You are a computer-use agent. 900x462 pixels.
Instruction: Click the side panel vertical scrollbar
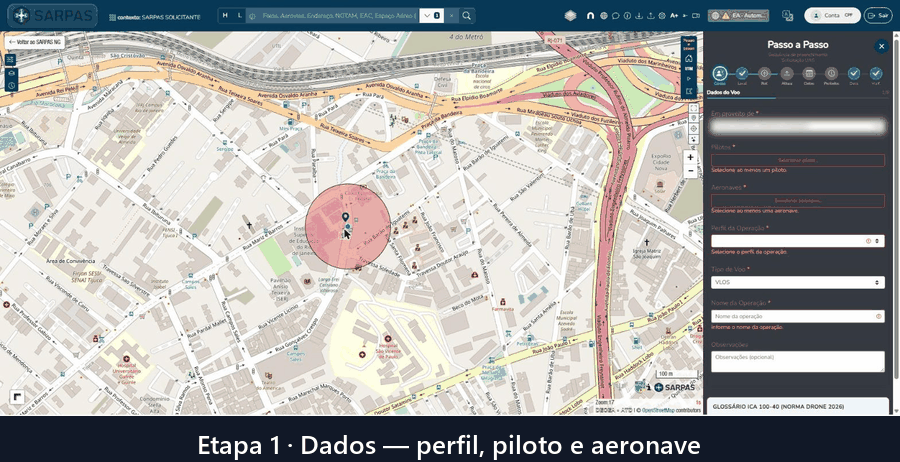[x=895, y=207]
